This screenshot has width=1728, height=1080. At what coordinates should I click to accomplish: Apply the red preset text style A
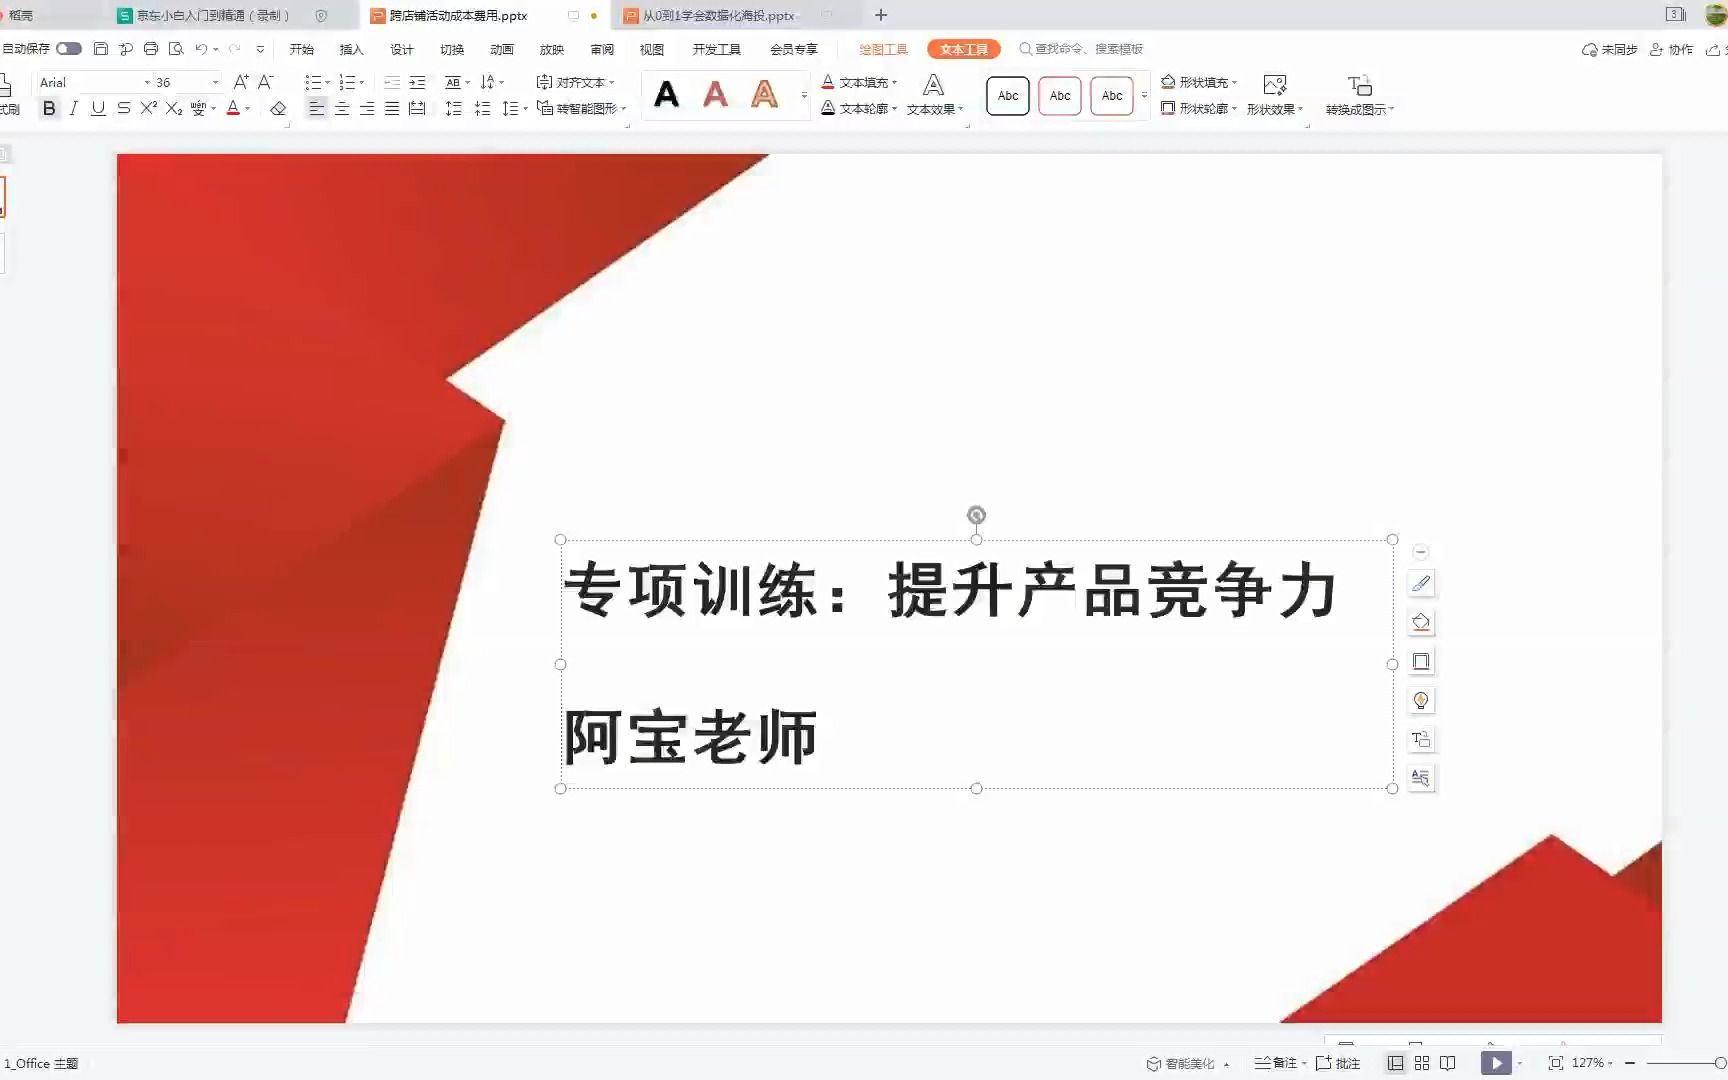[x=715, y=95]
